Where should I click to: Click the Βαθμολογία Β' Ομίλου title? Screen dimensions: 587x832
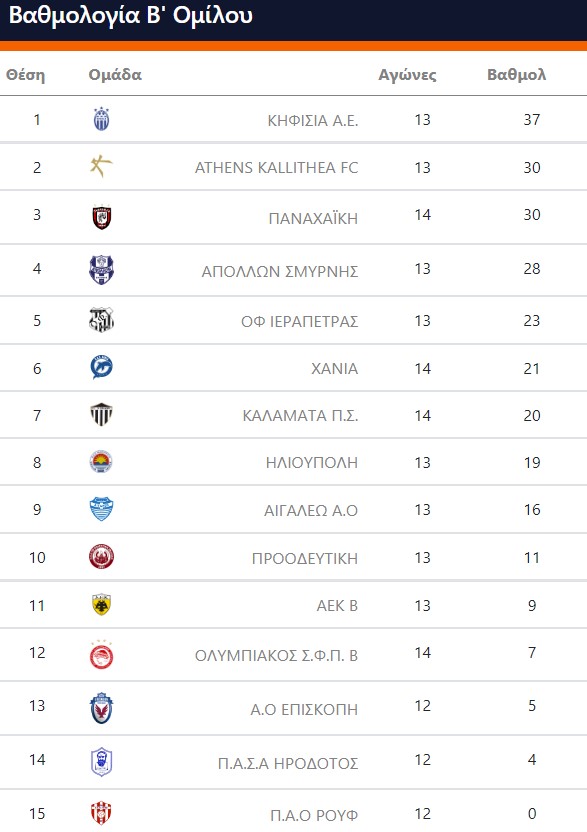[131, 15]
